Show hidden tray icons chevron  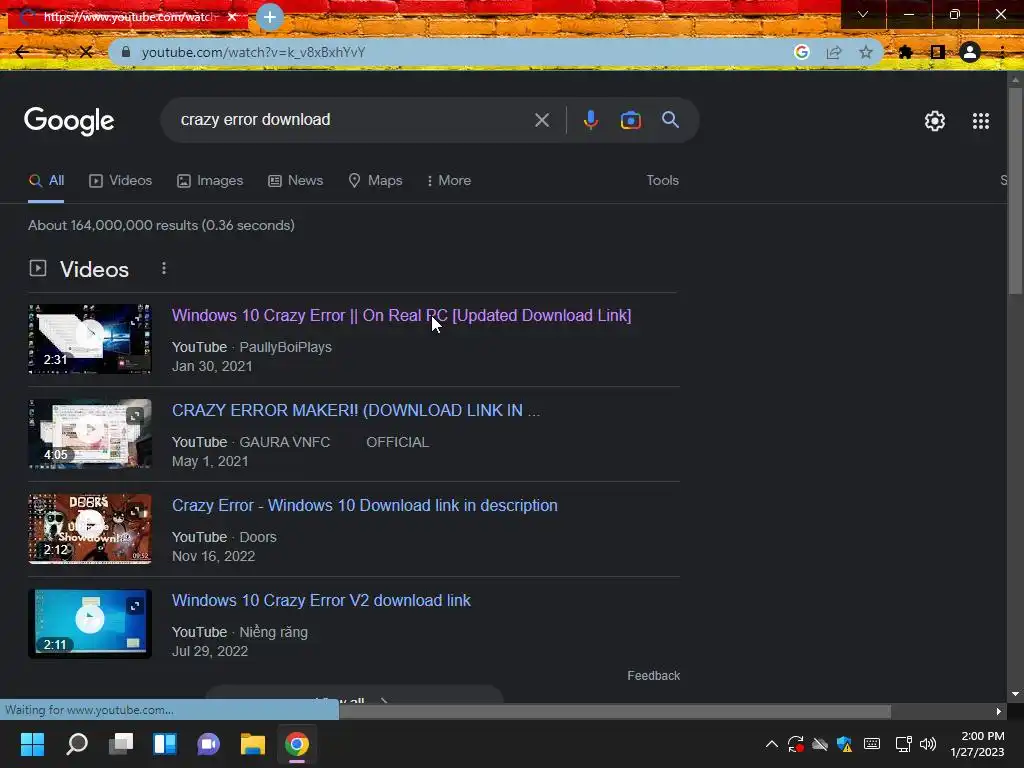point(771,744)
